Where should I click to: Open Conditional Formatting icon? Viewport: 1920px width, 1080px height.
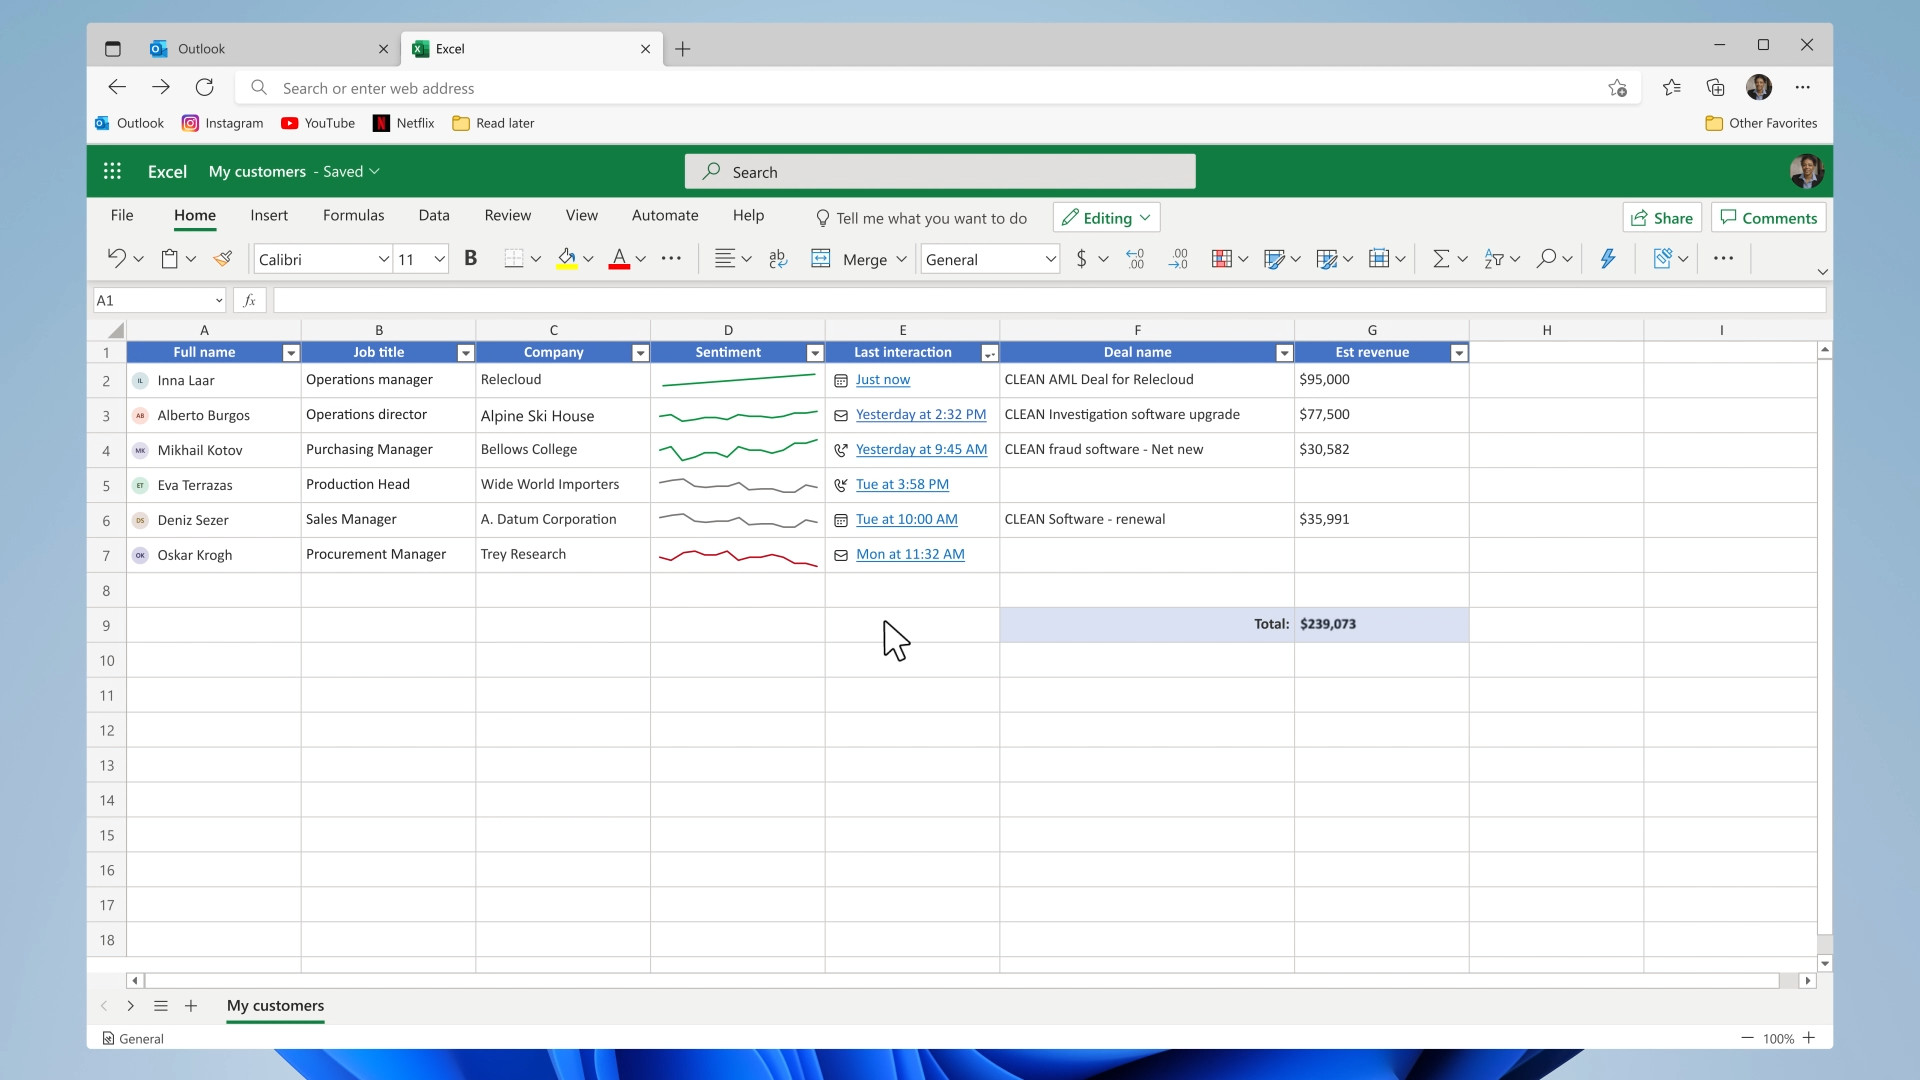(1221, 259)
